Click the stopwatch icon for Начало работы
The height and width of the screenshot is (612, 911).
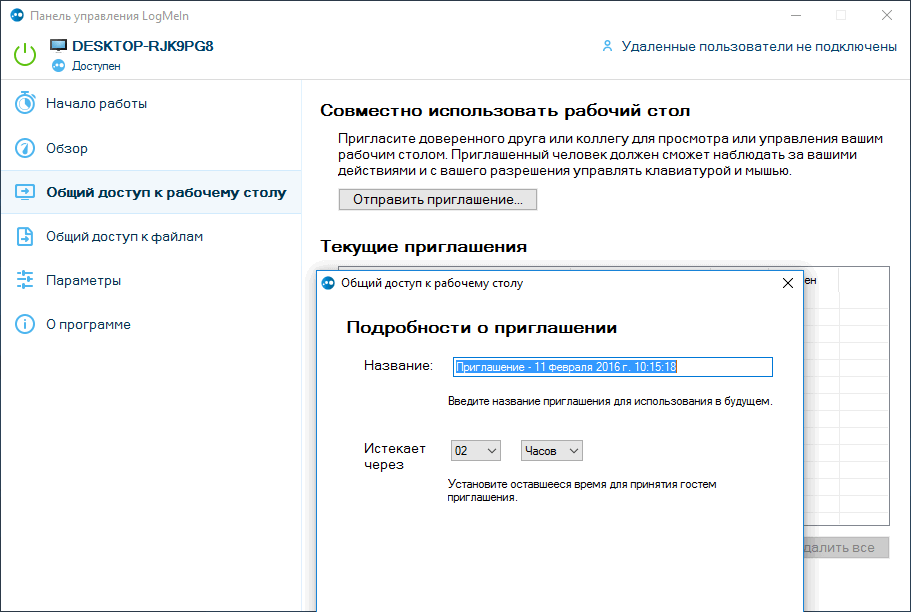[25, 103]
